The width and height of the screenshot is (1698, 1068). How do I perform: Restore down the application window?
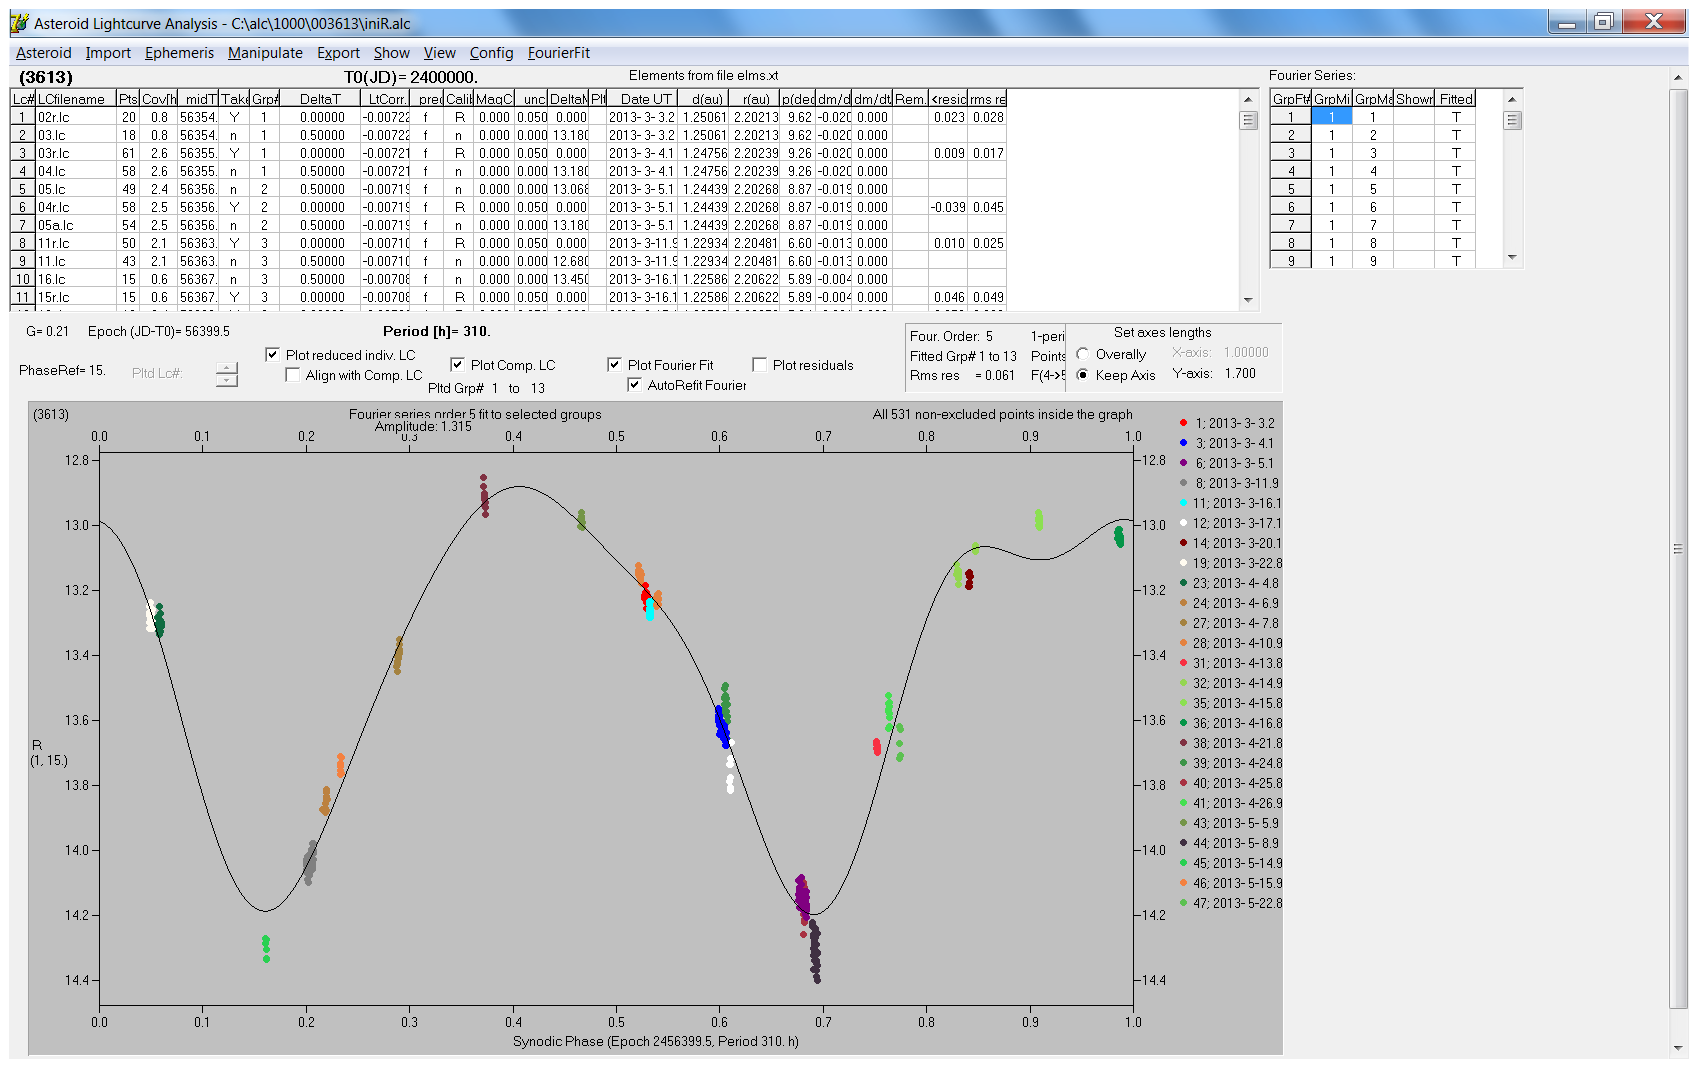(1603, 21)
